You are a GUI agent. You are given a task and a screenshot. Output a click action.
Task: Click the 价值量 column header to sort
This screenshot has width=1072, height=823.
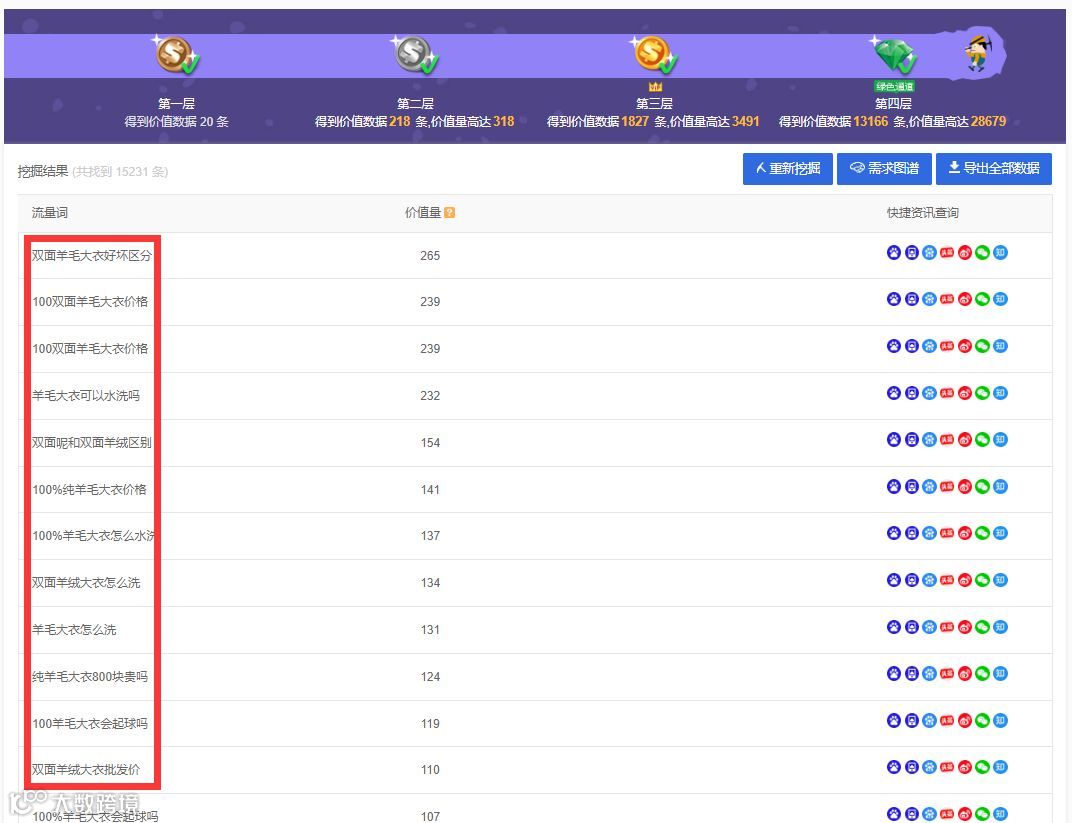[423, 212]
